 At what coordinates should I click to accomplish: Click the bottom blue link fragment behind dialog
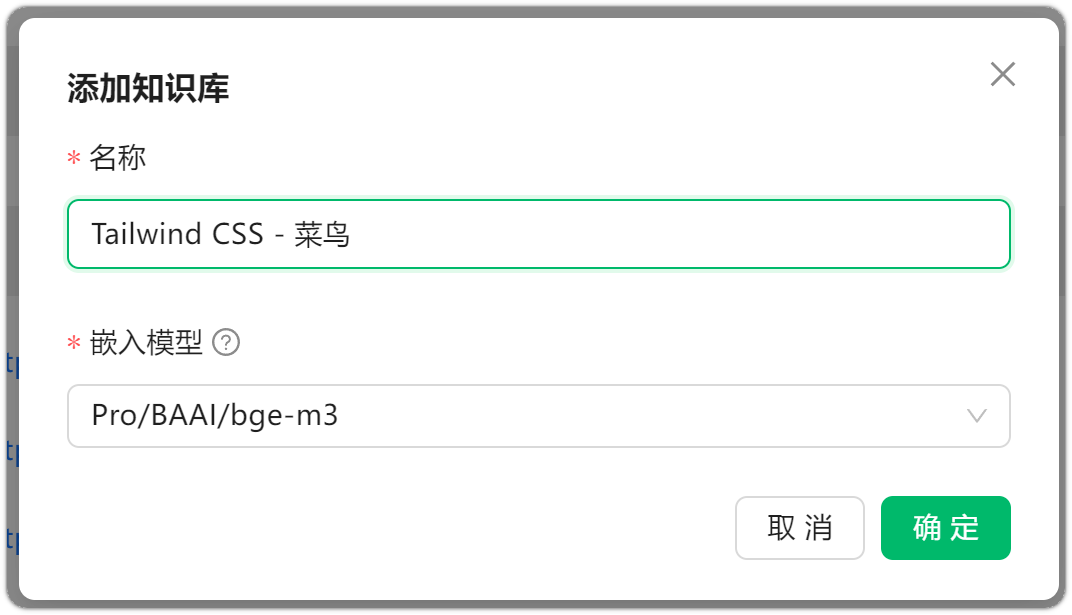point(12,541)
